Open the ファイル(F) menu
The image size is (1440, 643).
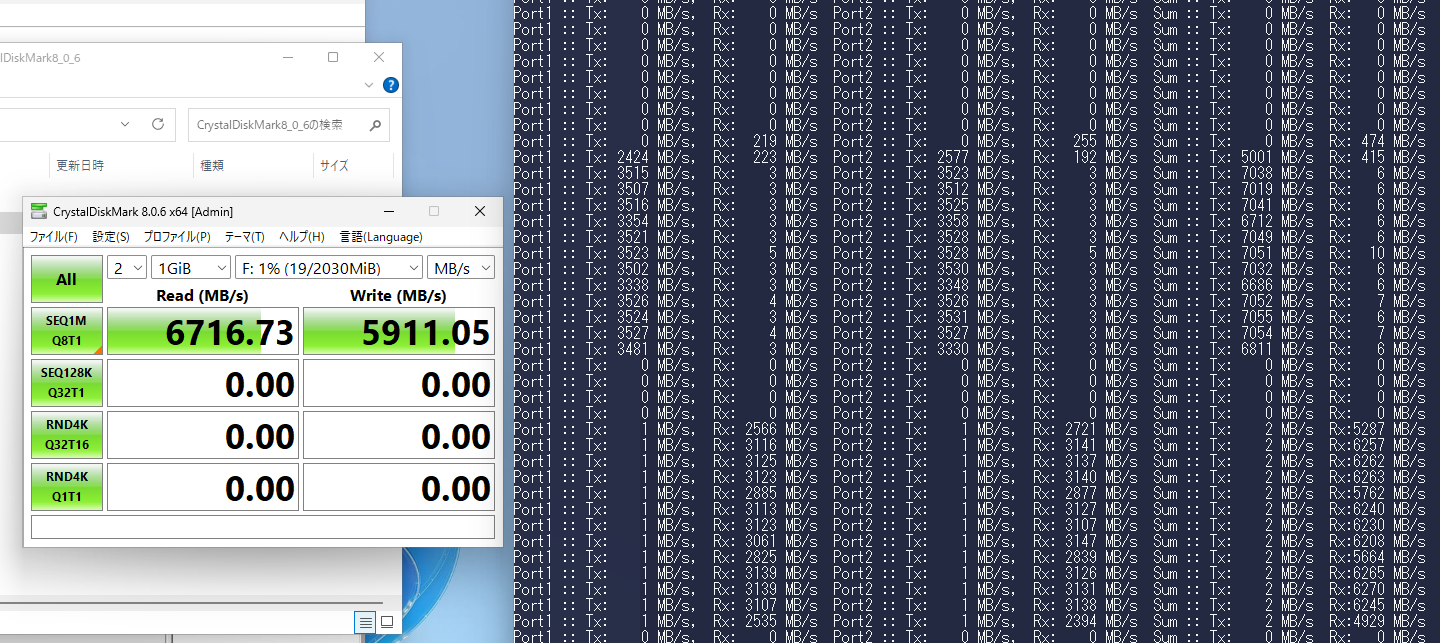click(54, 237)
